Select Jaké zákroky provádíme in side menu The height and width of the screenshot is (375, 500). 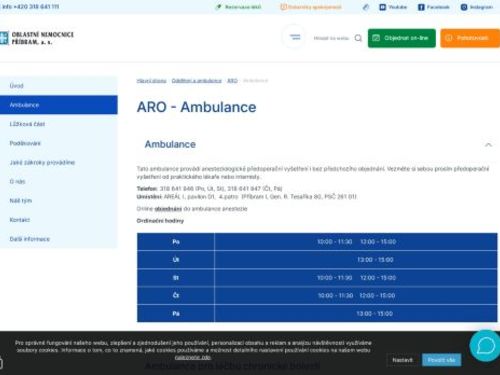59,162
